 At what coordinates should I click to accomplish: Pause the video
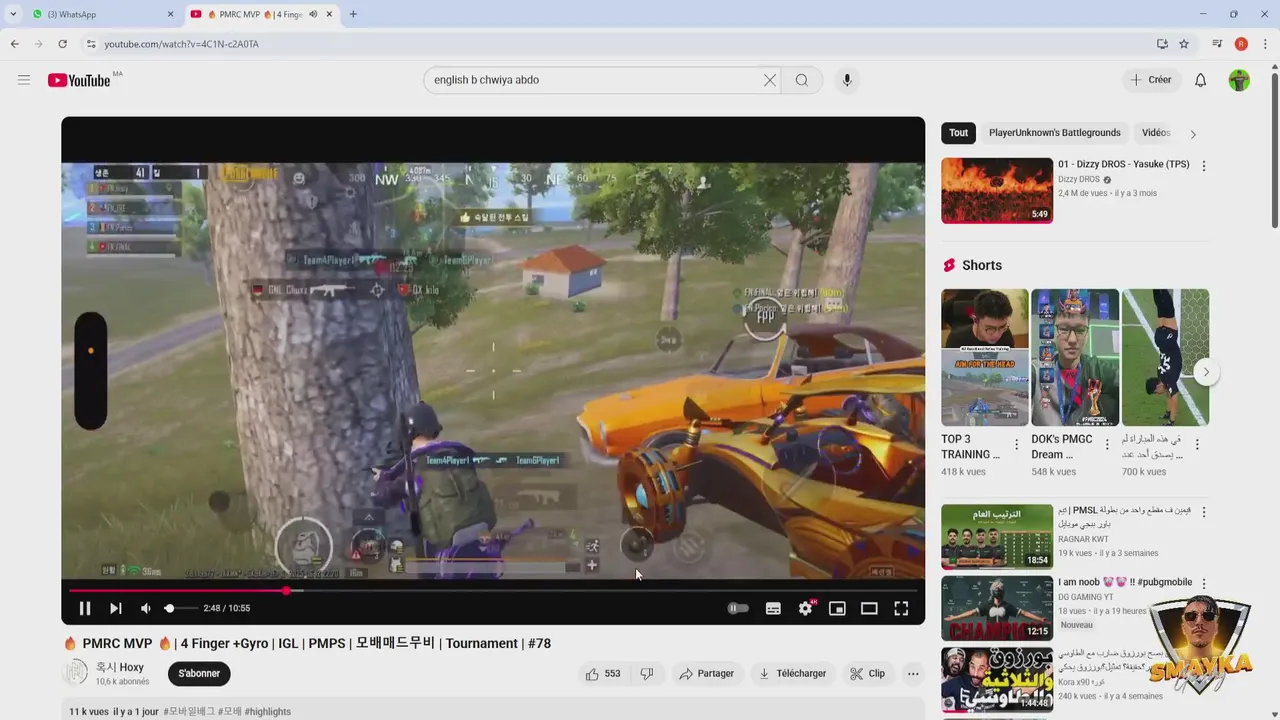point(85,608)
